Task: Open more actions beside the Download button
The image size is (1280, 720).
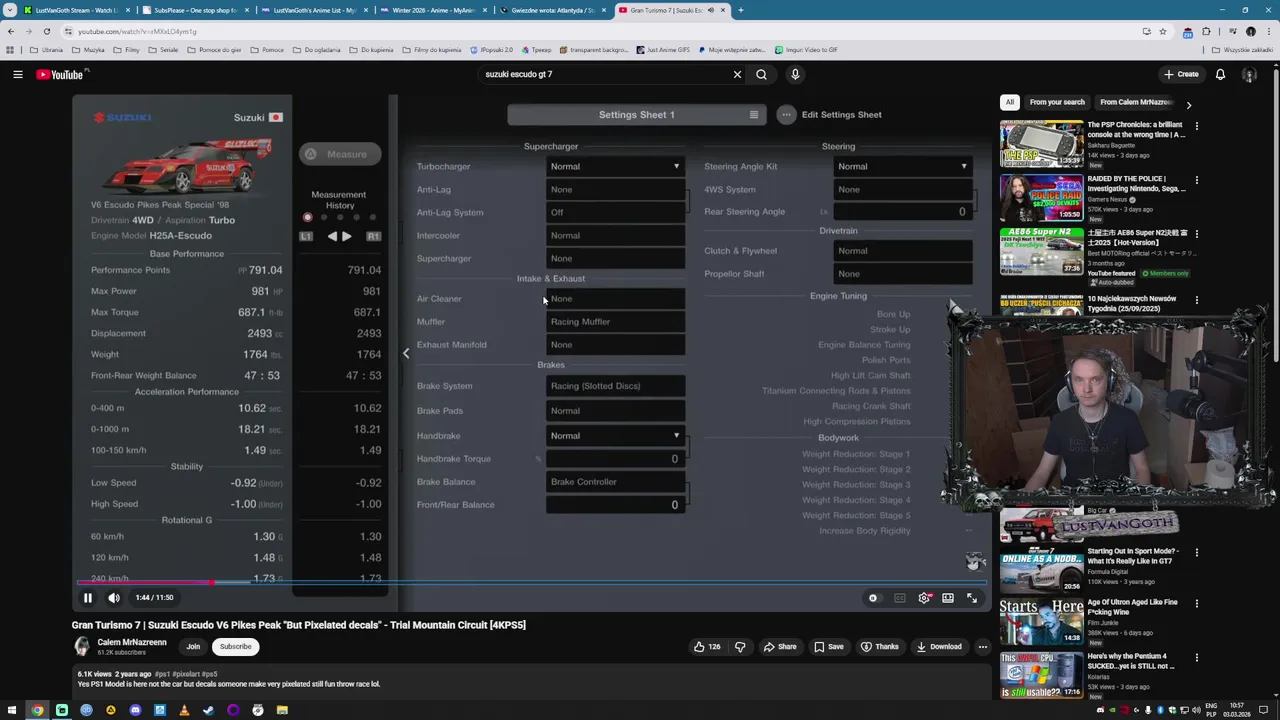Action: (x=983, y=647)
